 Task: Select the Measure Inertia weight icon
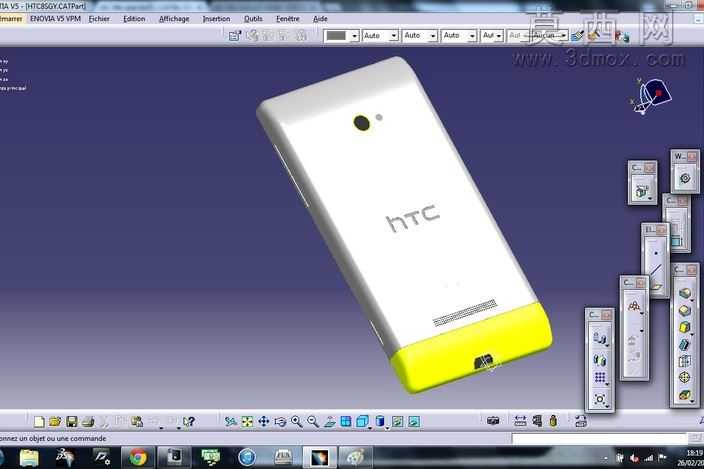(x=553, y=421)
